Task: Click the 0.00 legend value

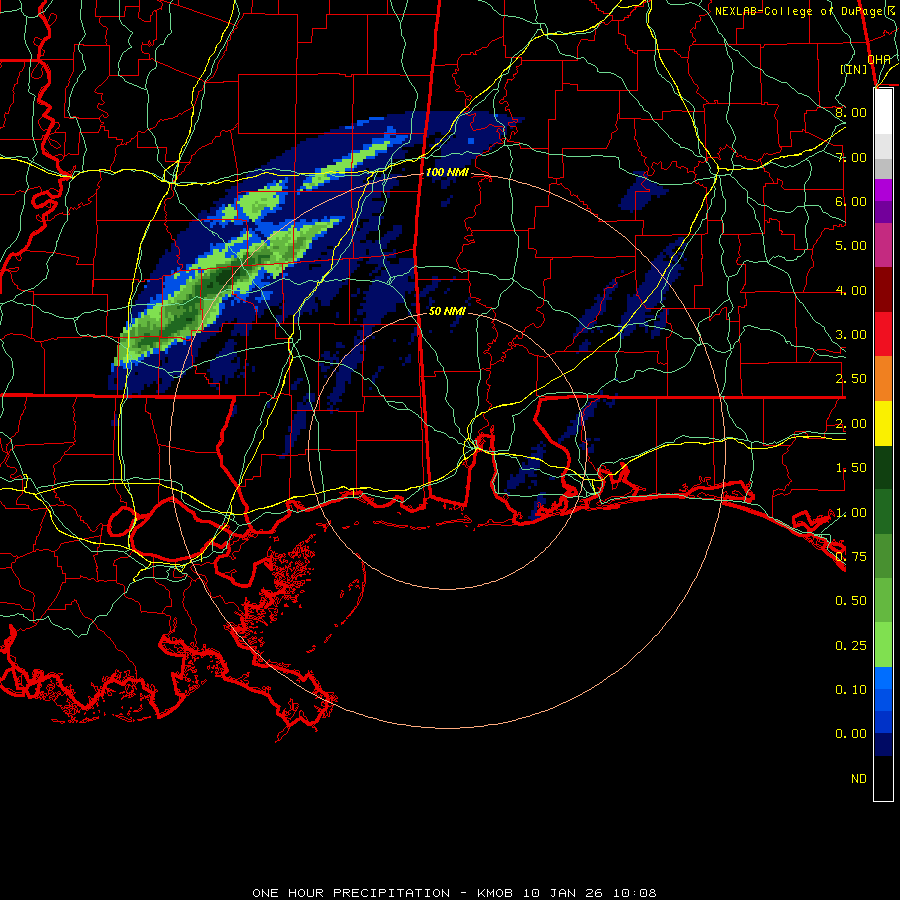Action: tap(851, 734)
